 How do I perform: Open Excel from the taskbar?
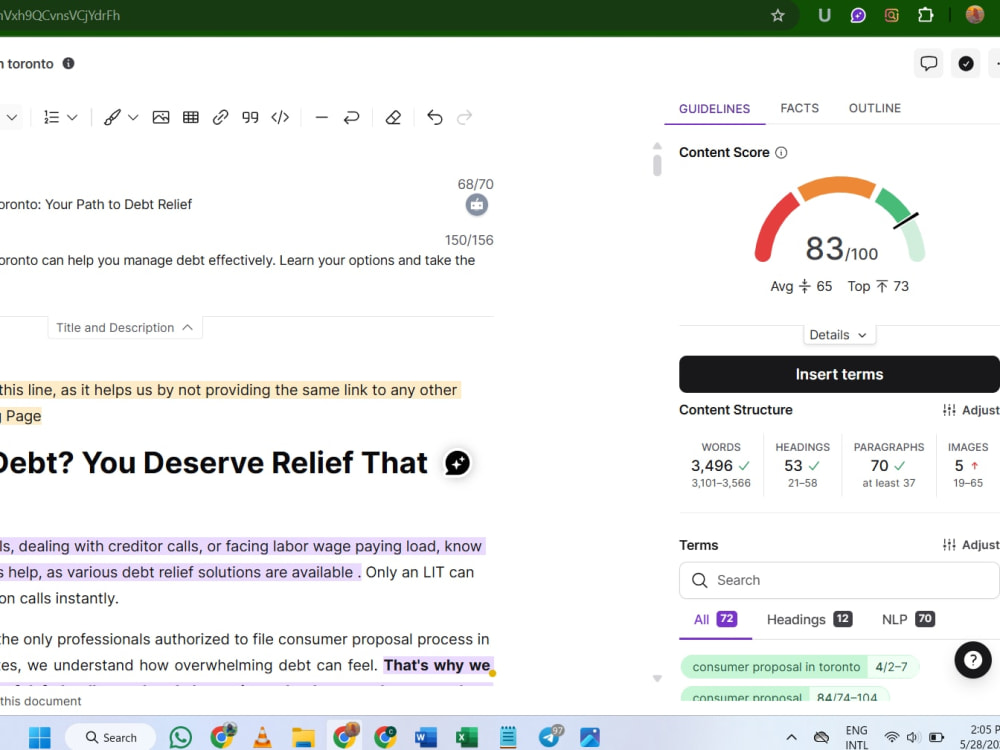tap(467, 737)
